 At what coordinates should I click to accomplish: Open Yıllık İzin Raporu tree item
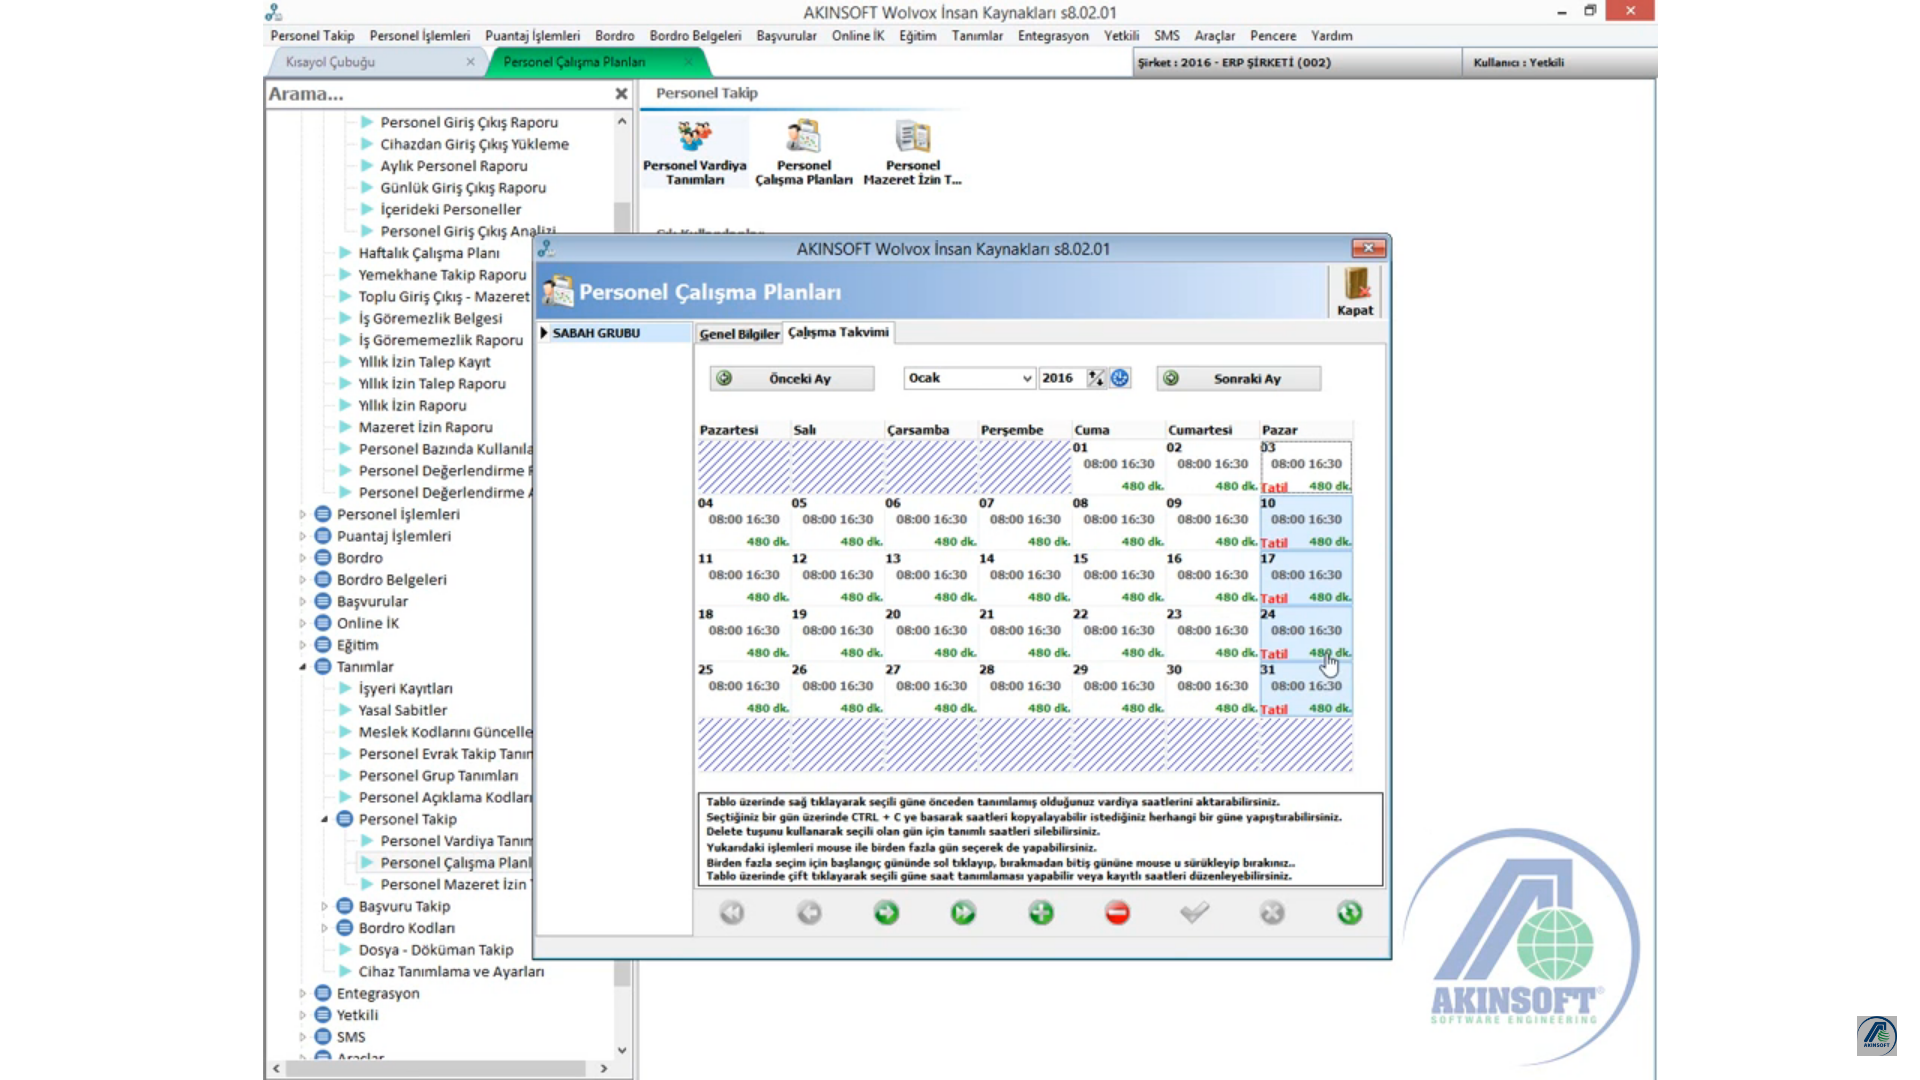(412, 405)
